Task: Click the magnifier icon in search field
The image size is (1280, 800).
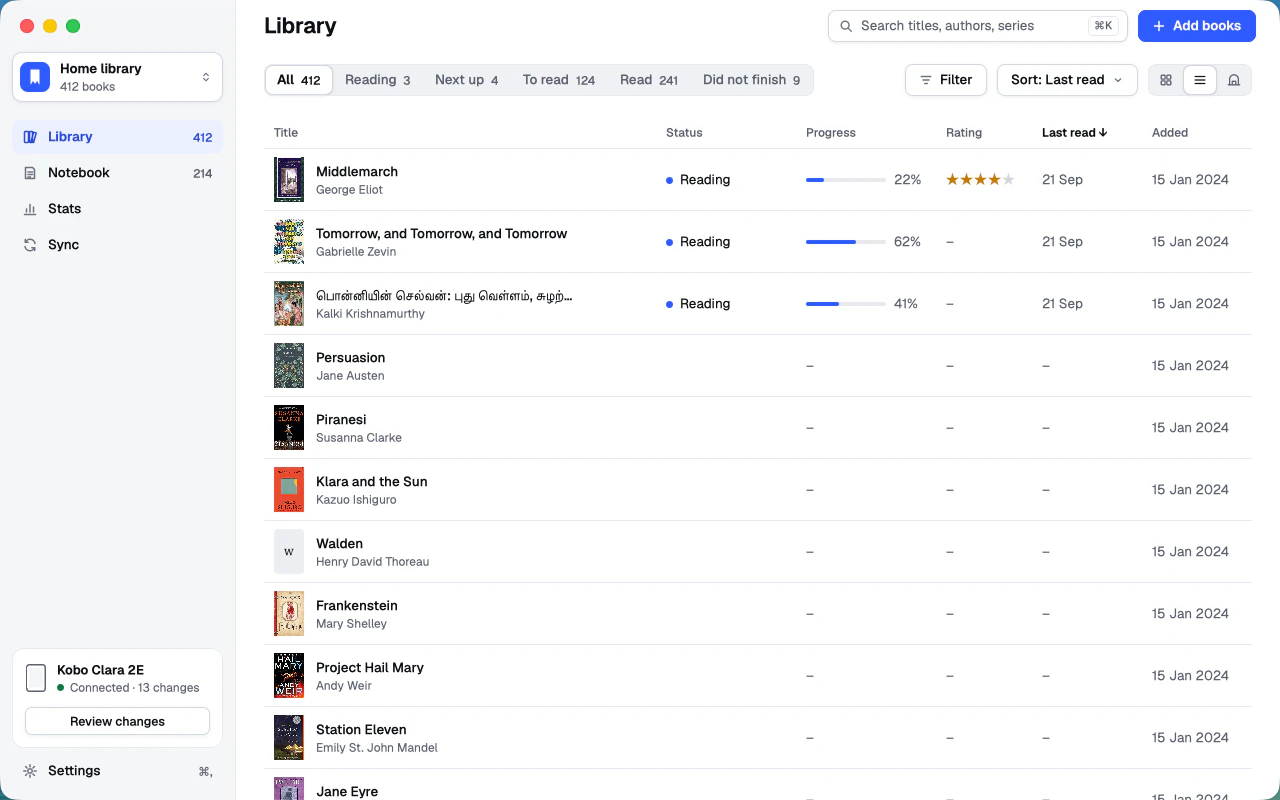Action: (x=846, y=26)
